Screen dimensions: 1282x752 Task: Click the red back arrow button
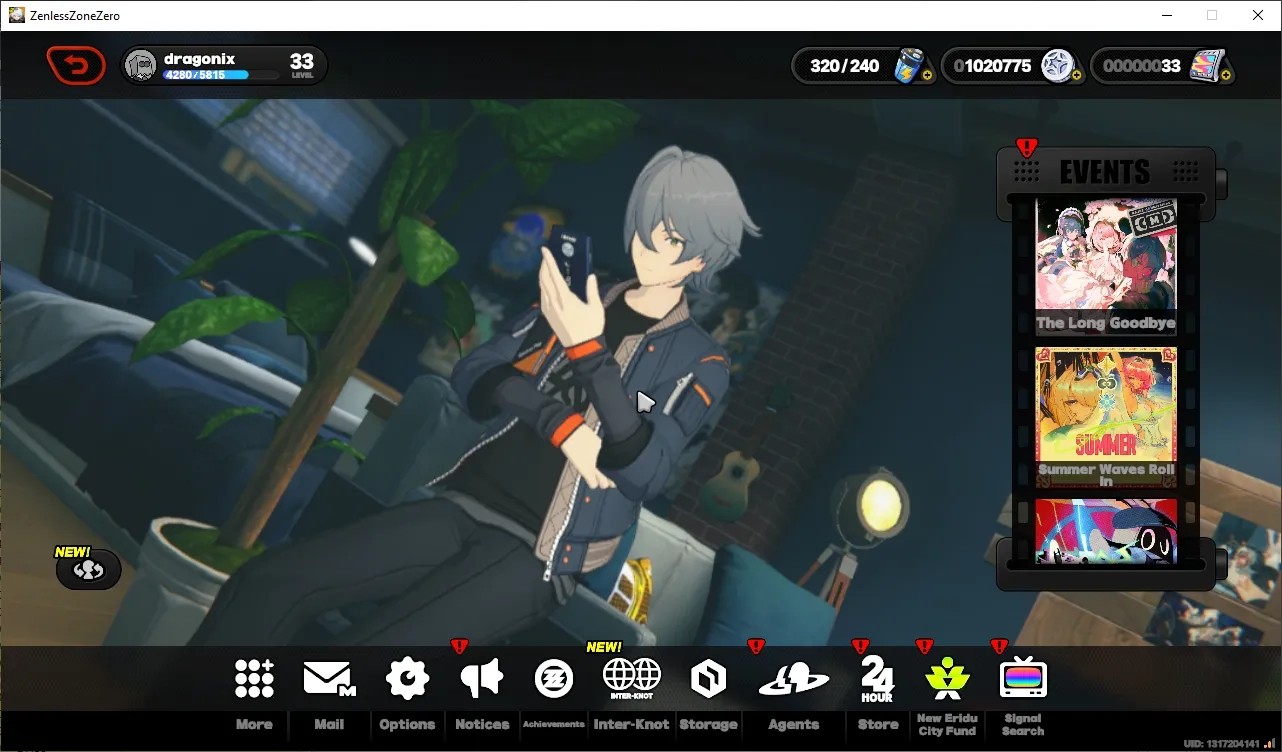(76, 66)
